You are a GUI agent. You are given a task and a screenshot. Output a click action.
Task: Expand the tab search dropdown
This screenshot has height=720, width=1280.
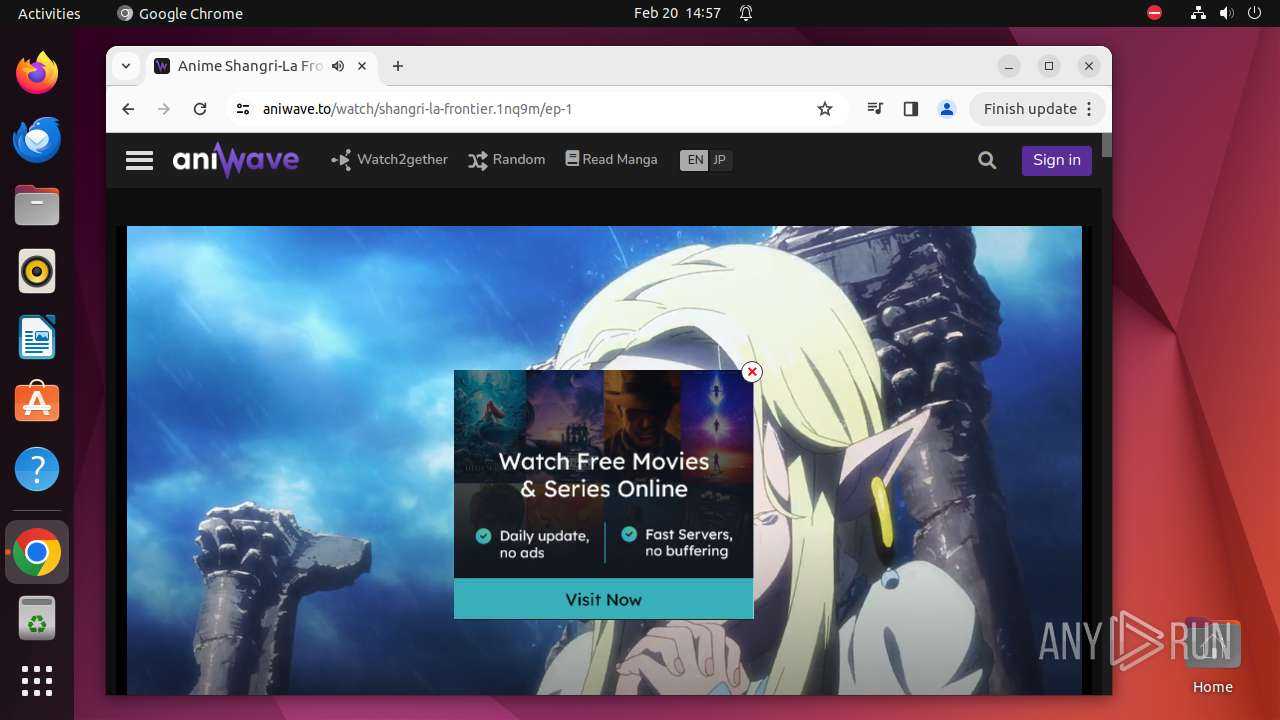125,66
